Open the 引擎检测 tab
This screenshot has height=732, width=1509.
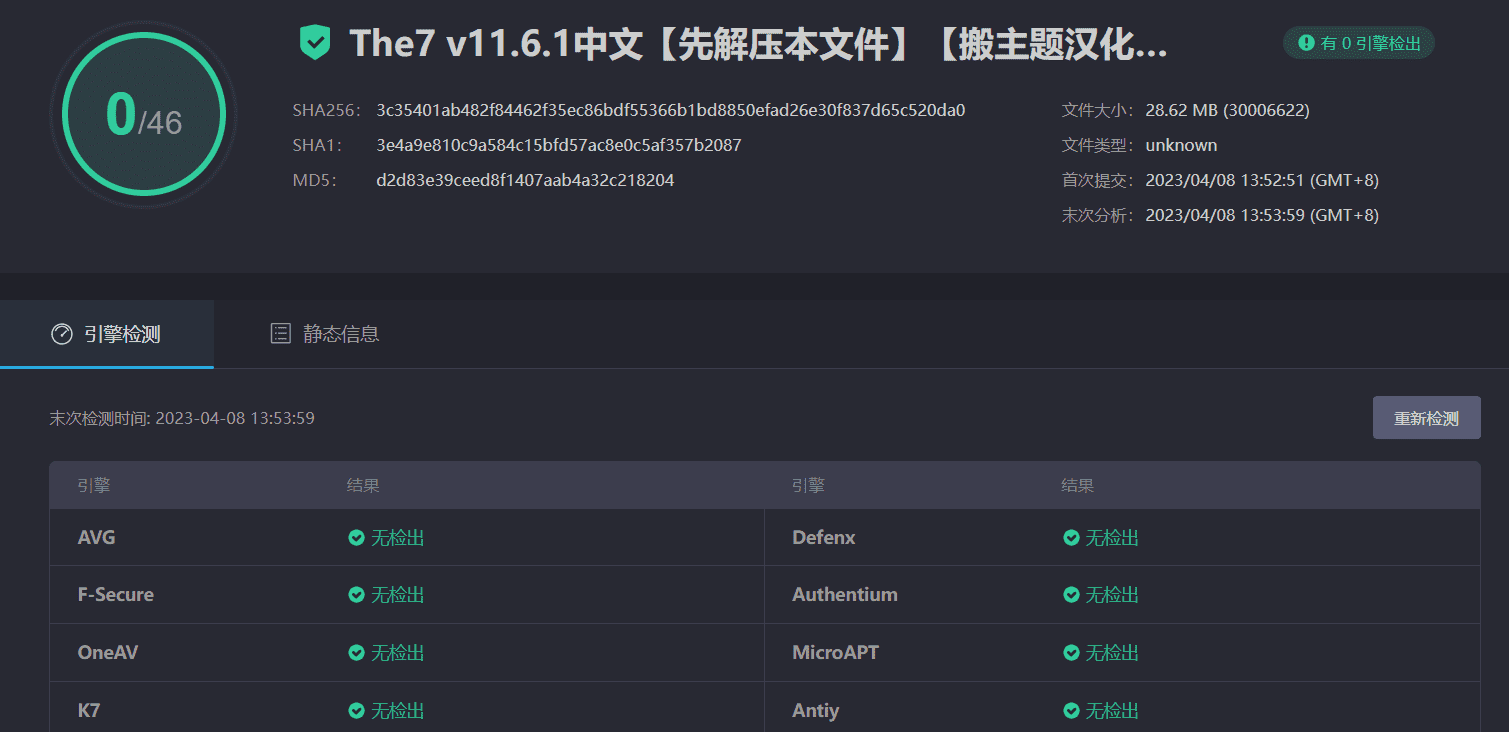click(x=107, y=334)
